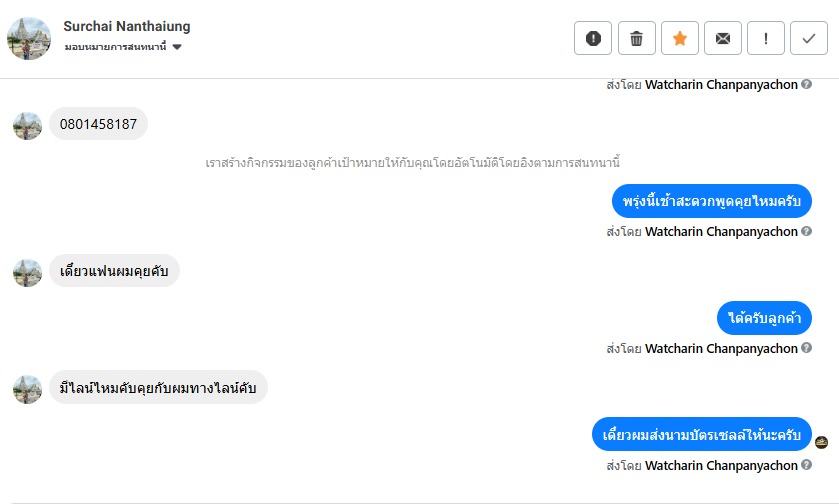Click the Surchai Nanthaiung contact name

click(126, 26)
